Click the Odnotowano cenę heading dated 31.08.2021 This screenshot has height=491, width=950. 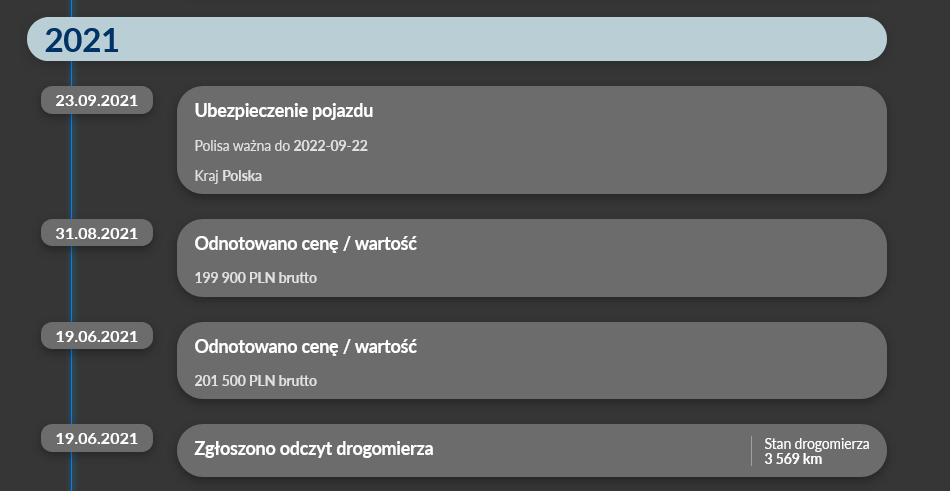coord(305,244)
